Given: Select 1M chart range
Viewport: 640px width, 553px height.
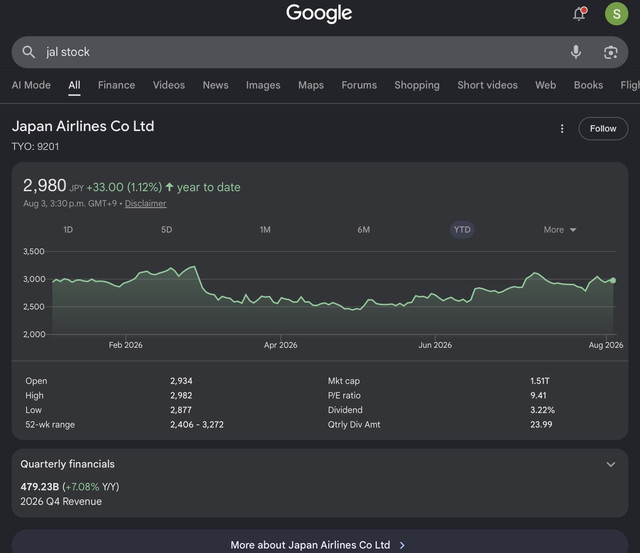Looking at the screenshot, I should point(265,230).
